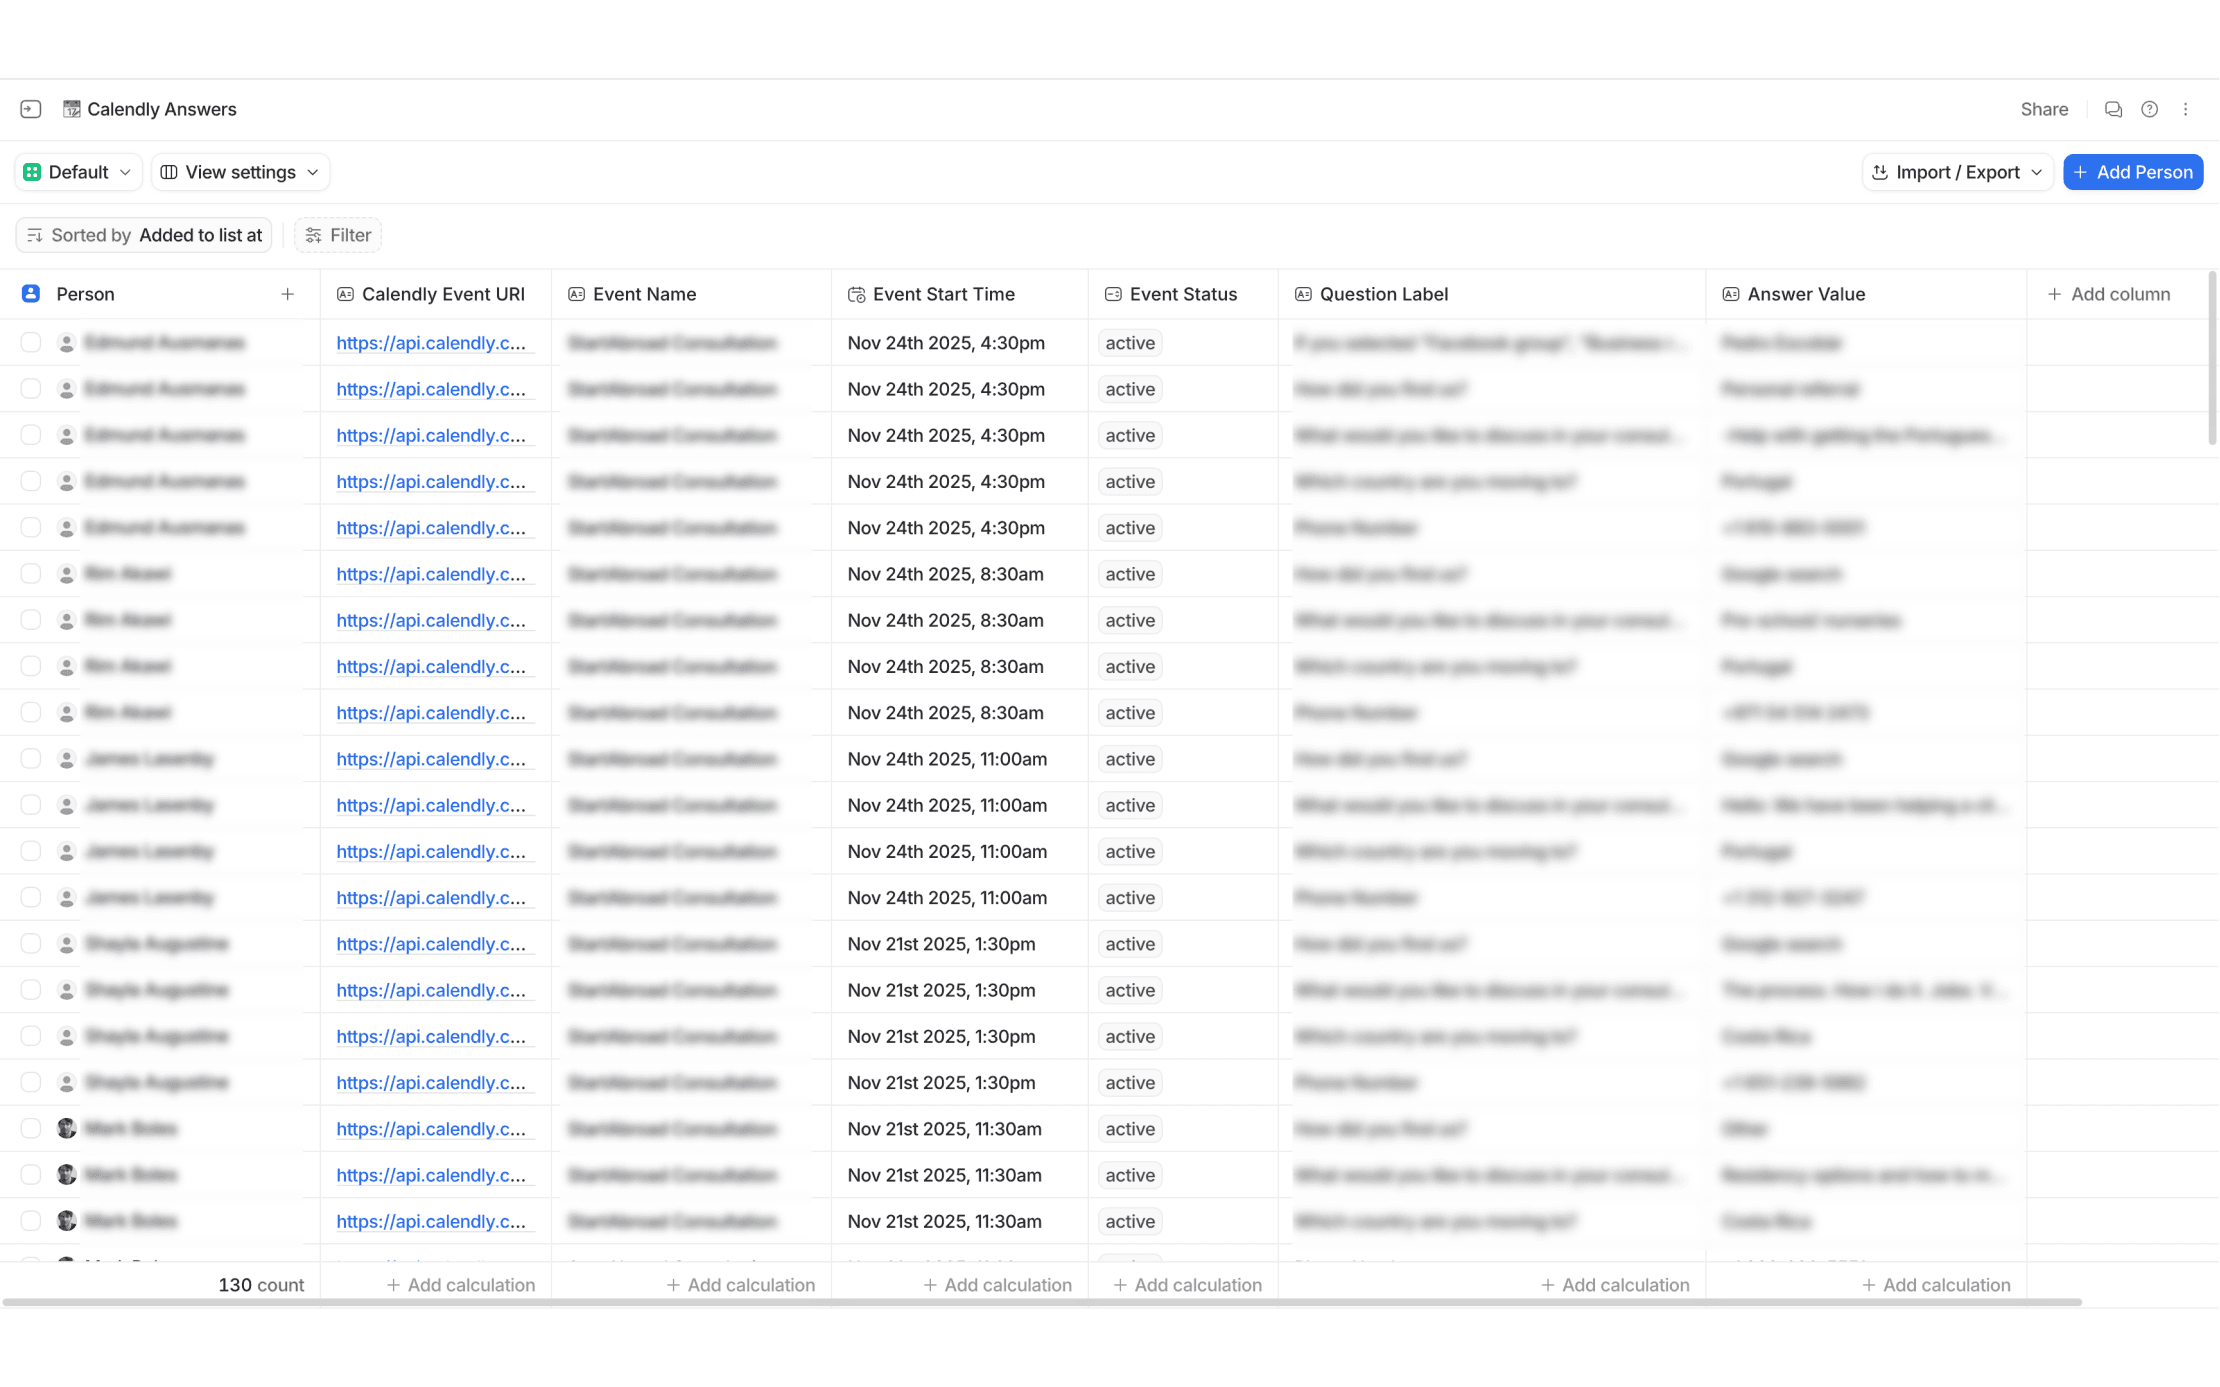The height and width of the screenshot is (1387, 2220).
Task: Open Import / Export dropdown
Action: coord(1957,172)
